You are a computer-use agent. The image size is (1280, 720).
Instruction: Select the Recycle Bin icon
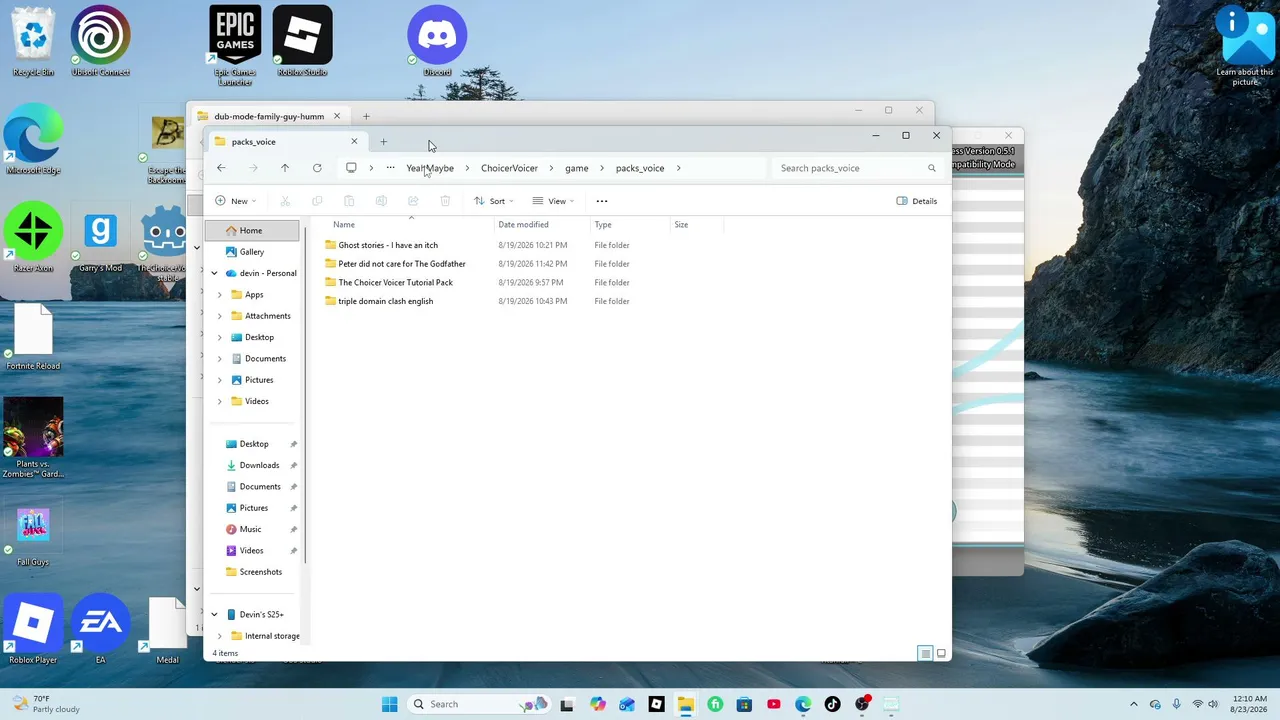pos(33,41)
